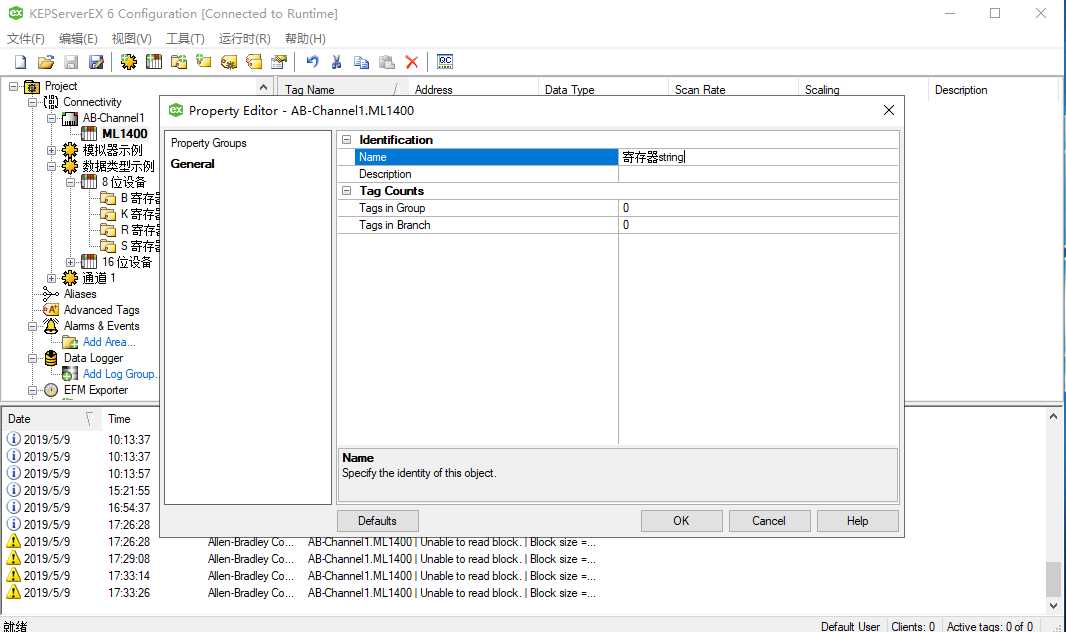This screenshot has height=632, width=1066.
Task: Click the New Project toolbar icon
Action: 20,62
